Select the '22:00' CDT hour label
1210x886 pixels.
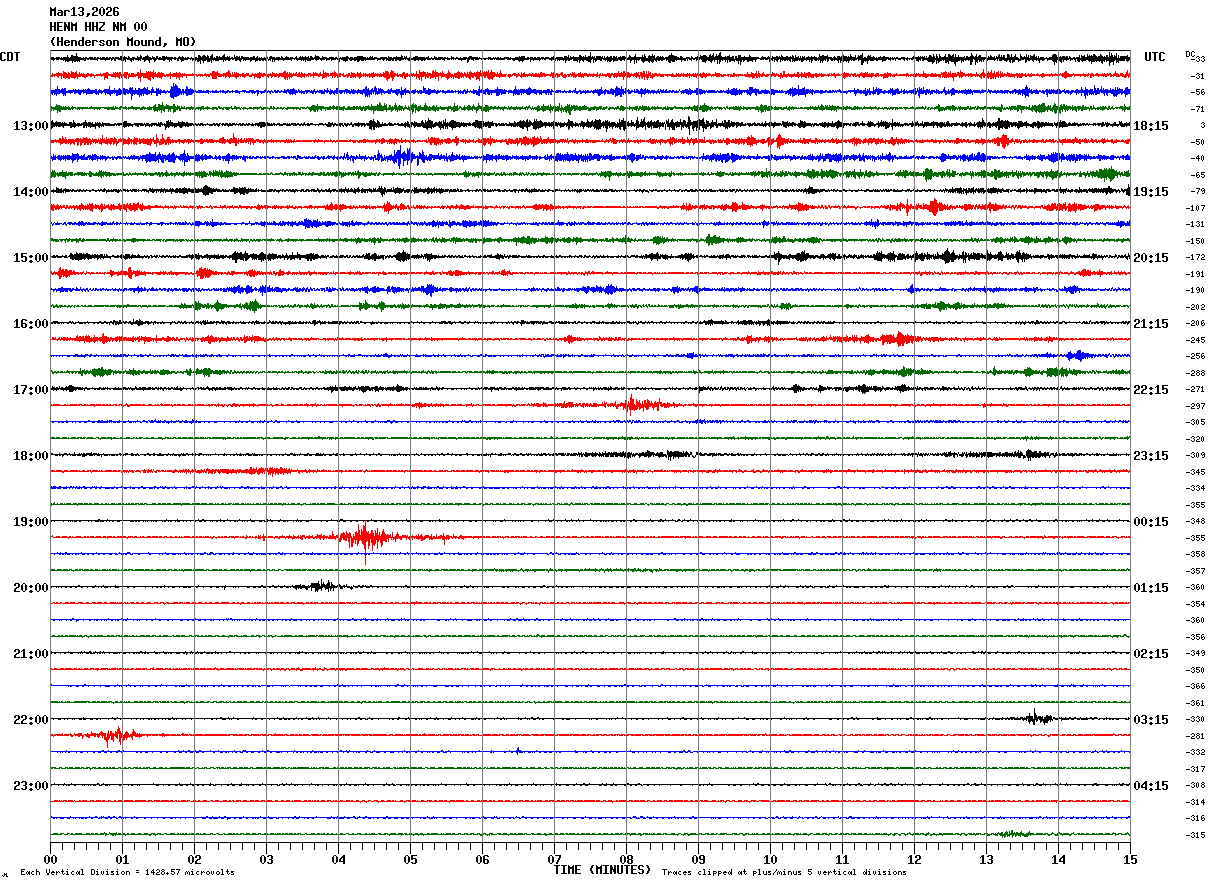(30, 720)
